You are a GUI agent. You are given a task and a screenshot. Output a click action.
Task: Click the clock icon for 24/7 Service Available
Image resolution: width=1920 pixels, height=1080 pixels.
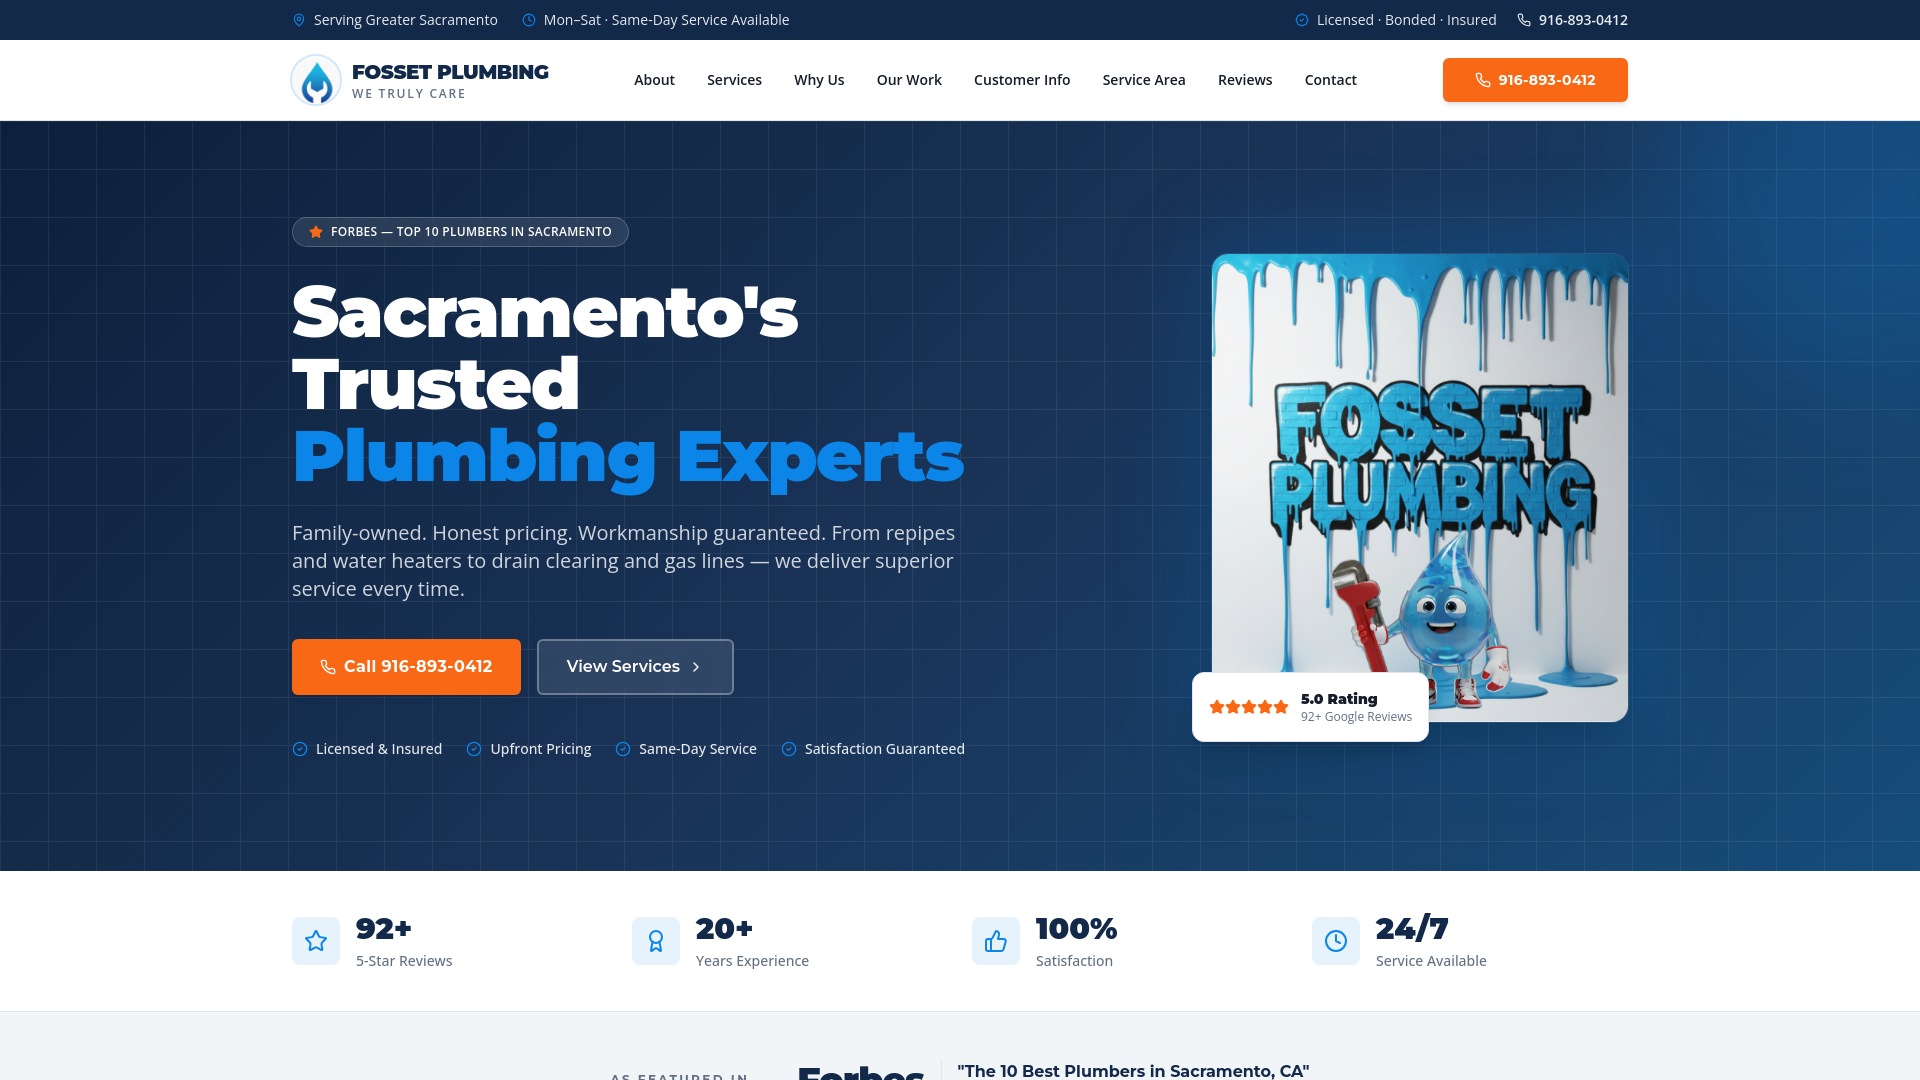tap(1336, 941)
